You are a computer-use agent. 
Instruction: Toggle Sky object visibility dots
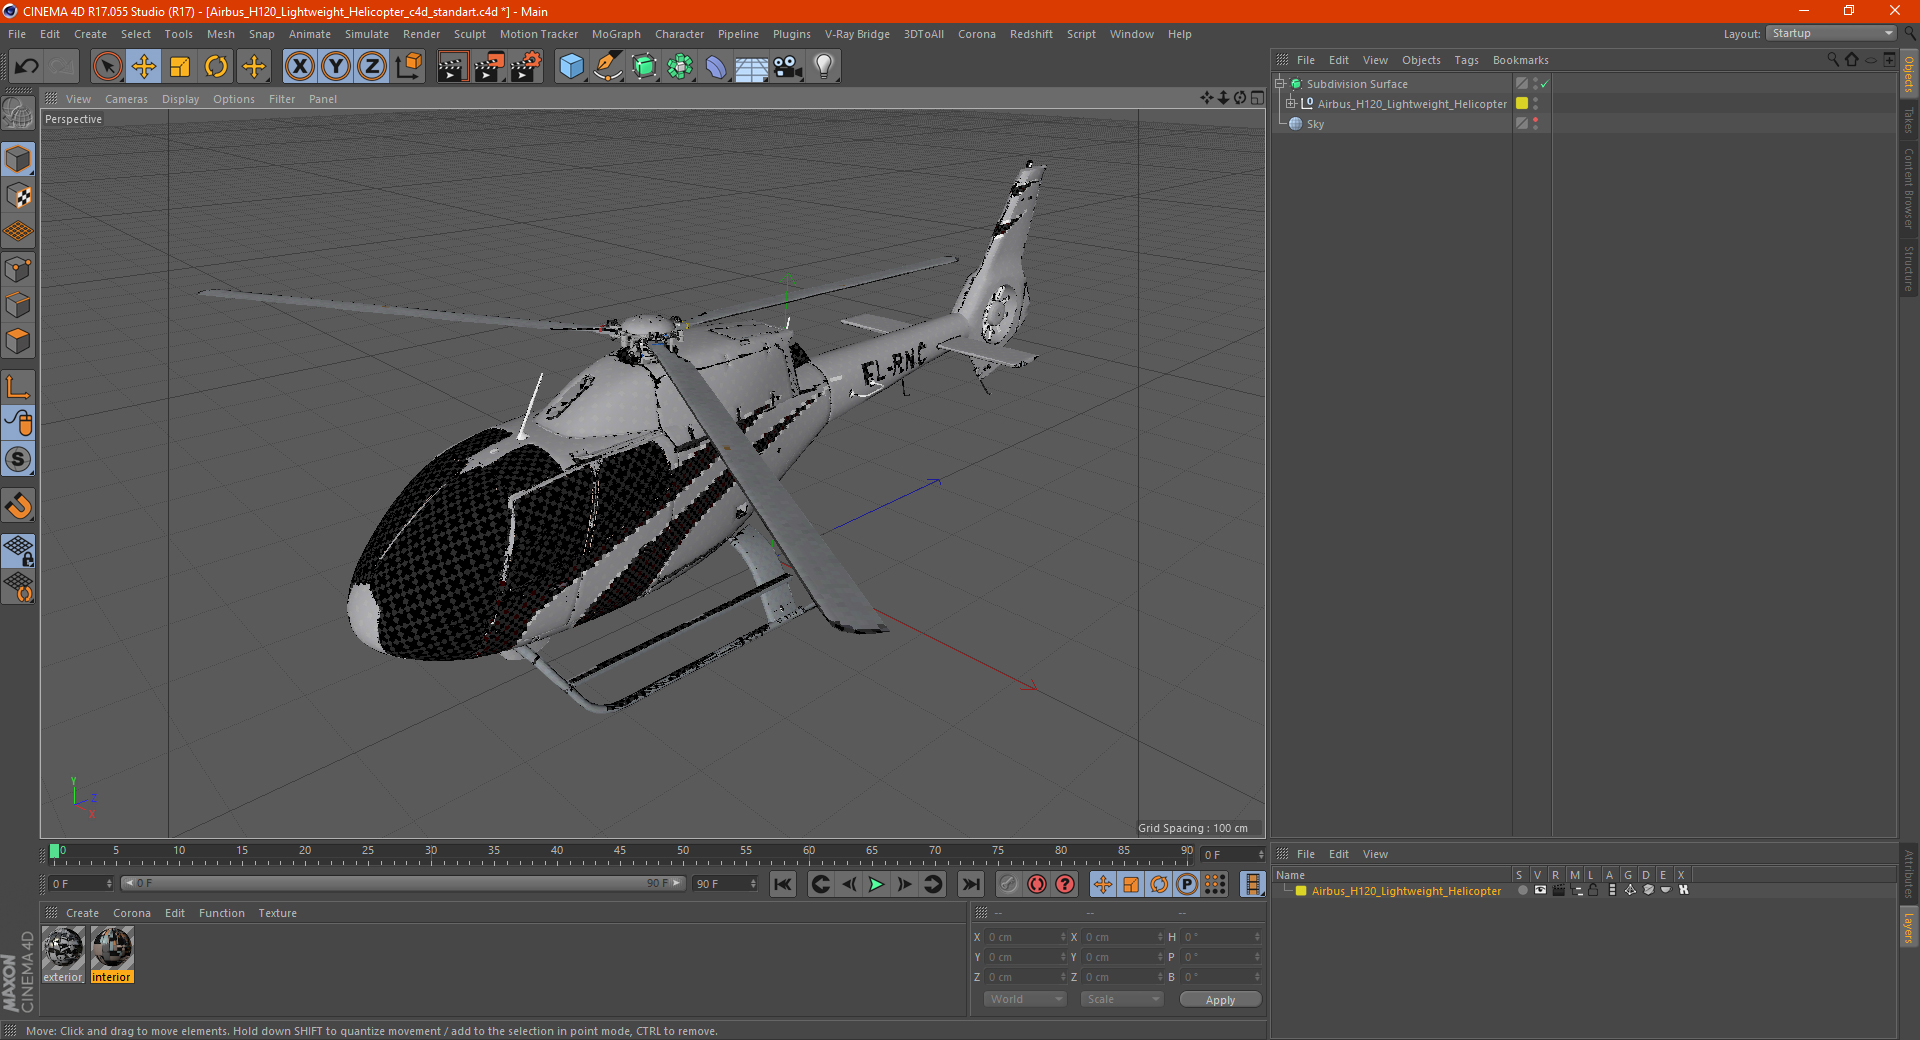[1535, 124]
